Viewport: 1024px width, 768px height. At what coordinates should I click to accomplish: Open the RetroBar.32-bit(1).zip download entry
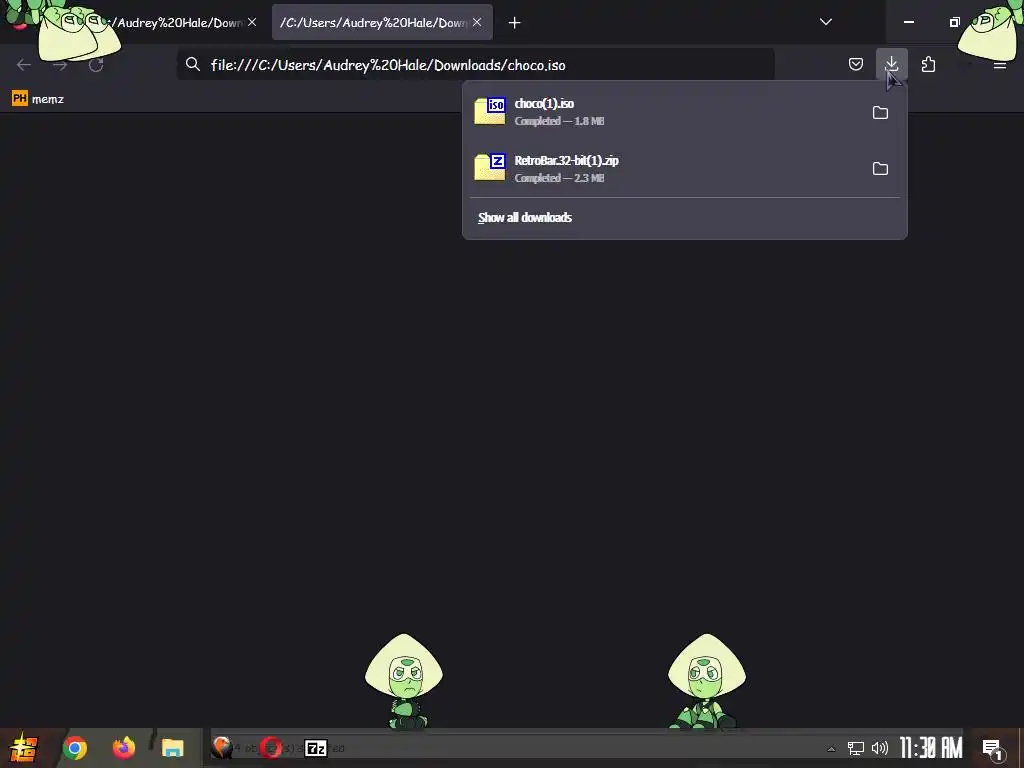[666, 168]
